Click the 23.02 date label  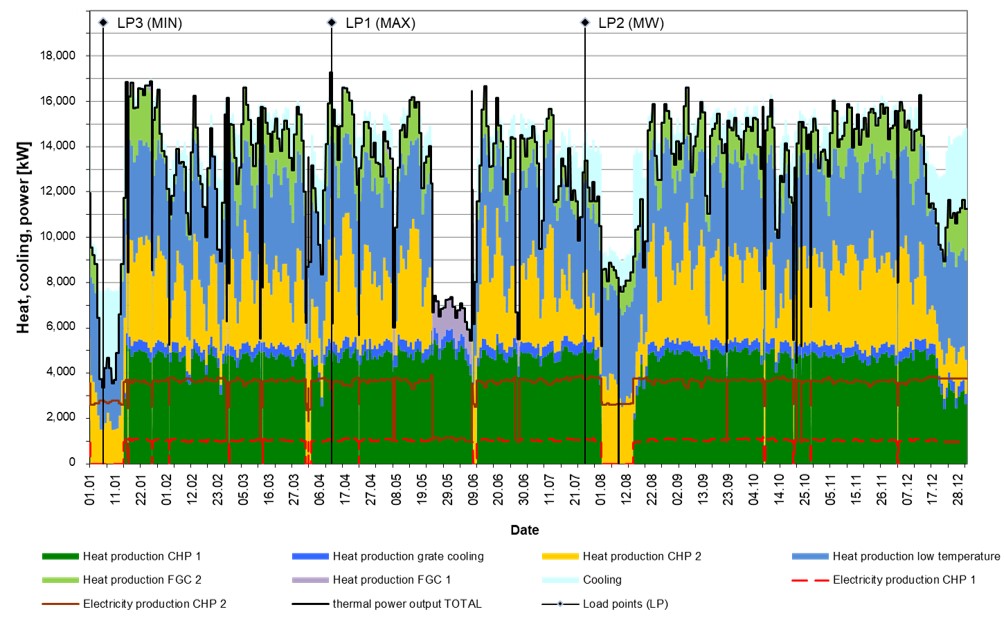click(218, 489)
